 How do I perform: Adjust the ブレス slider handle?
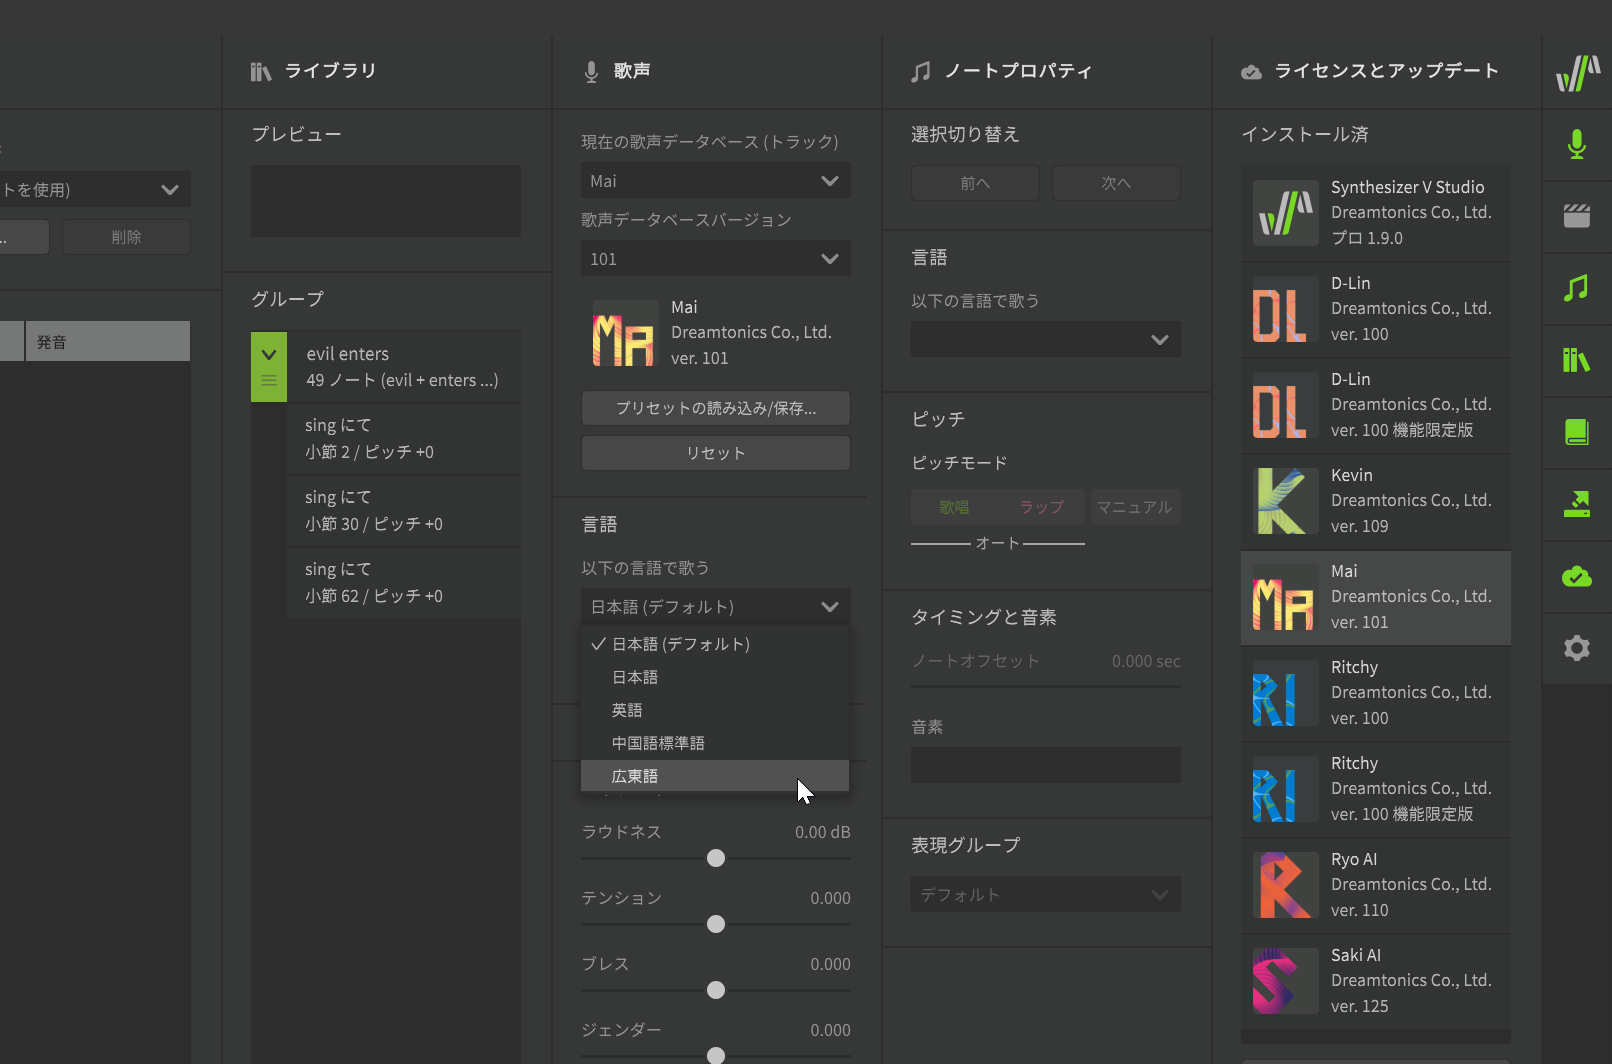[x=716, y=990]
